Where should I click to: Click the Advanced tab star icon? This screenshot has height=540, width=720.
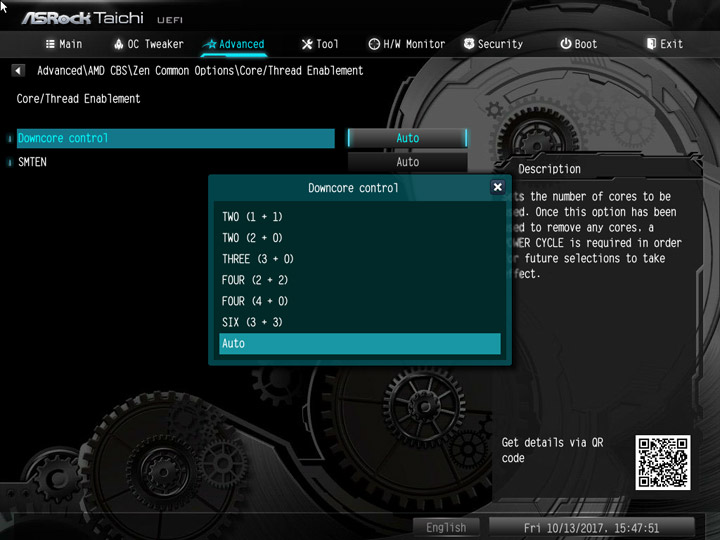click(211, 44)
